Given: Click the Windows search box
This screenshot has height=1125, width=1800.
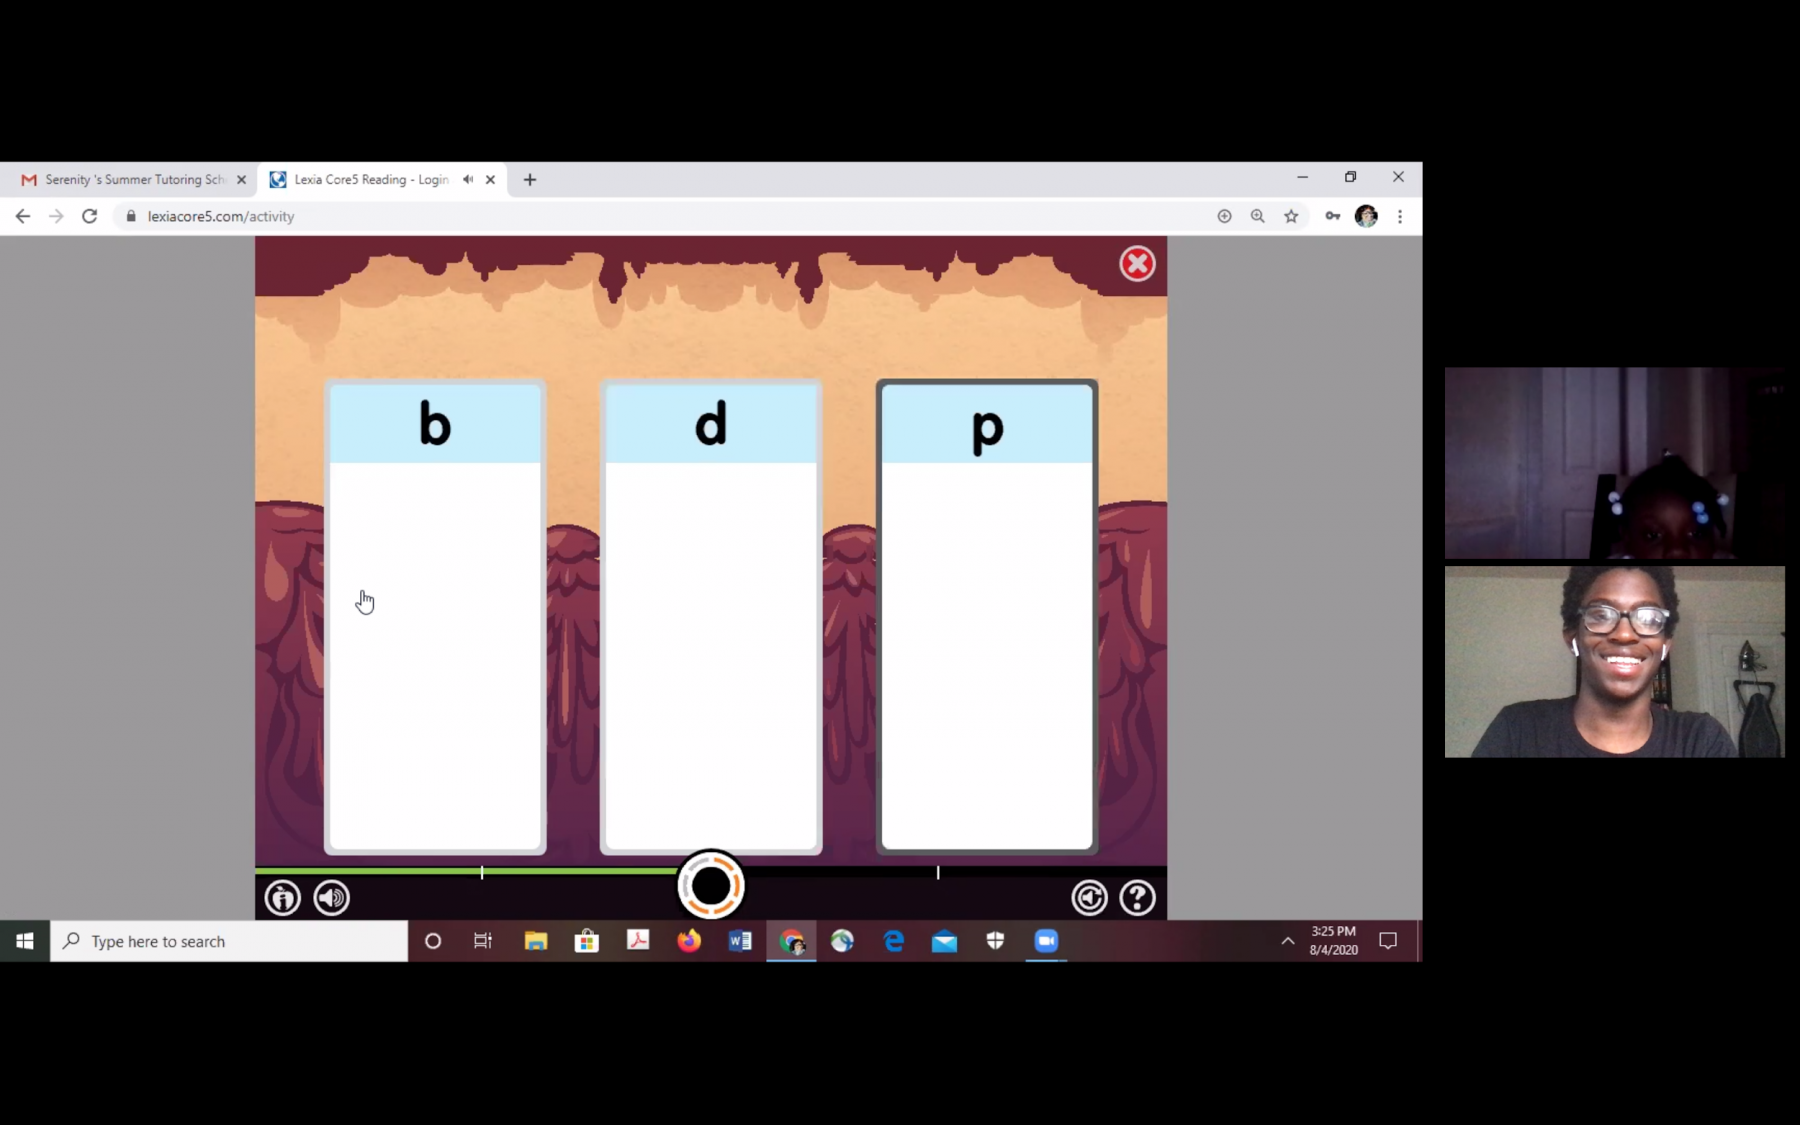Looking at the screenshot, I should point(230,941).
